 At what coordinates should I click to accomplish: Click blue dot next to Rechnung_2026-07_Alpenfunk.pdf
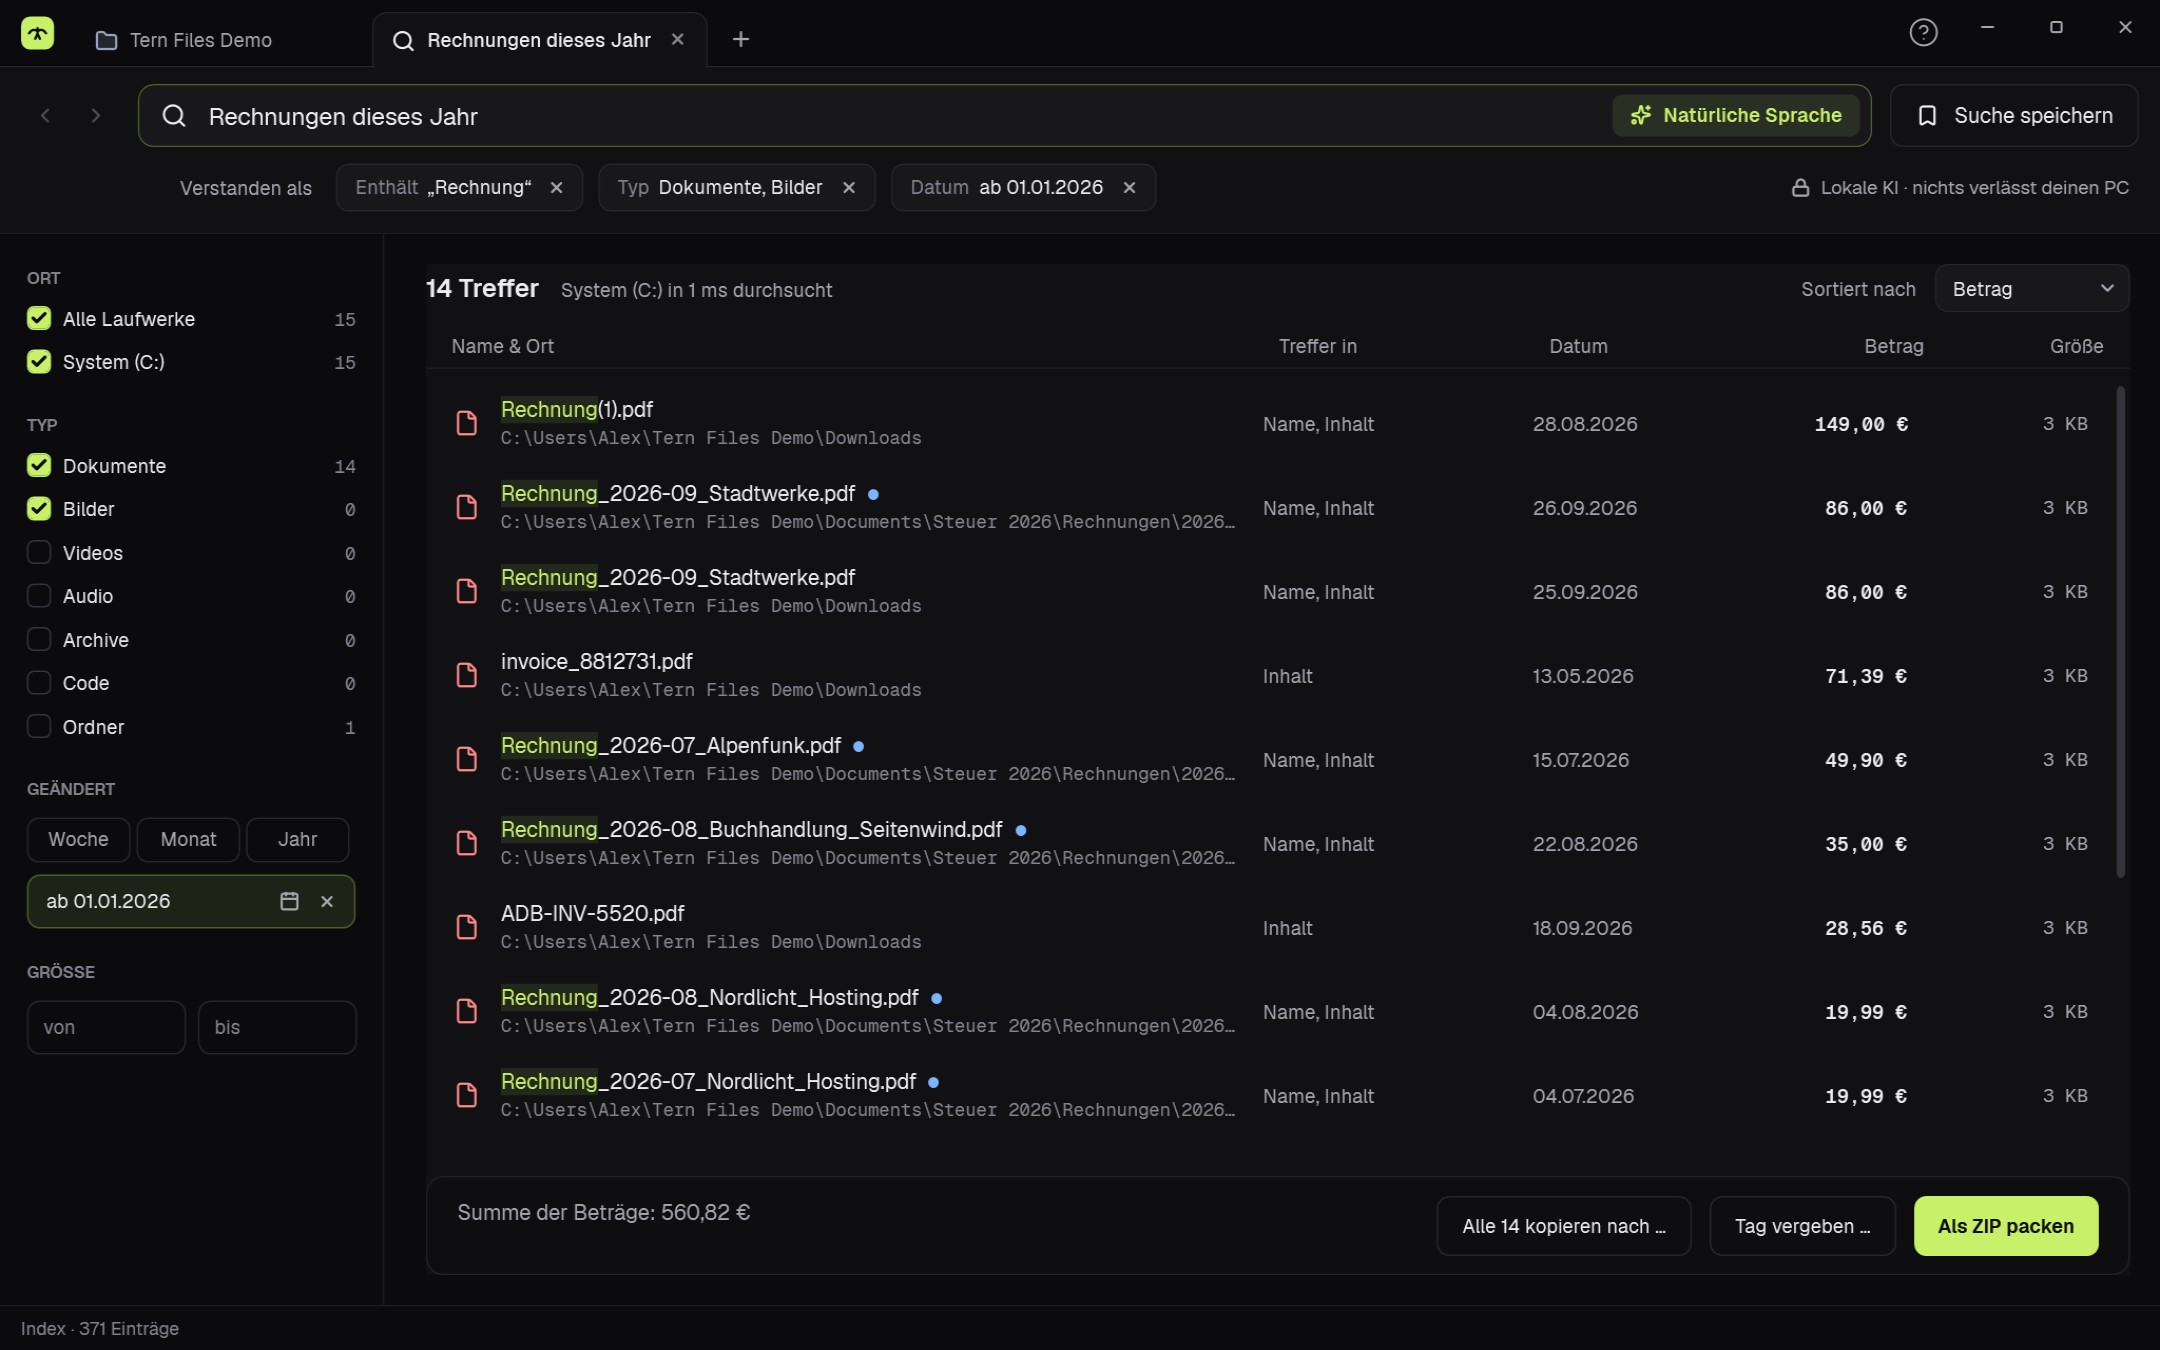tap(858, 746)
